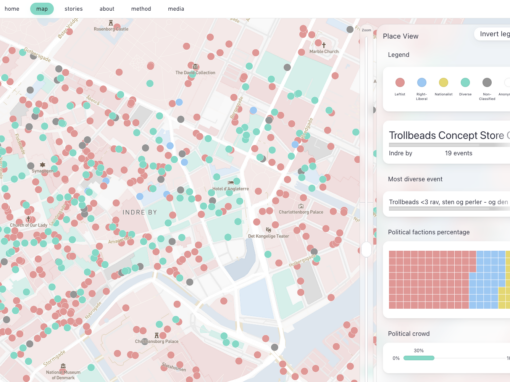The width and height of the screenshot is (510, 382).
Task: Open the Trollbeads most diverse event entry
Action: [447, 204]
